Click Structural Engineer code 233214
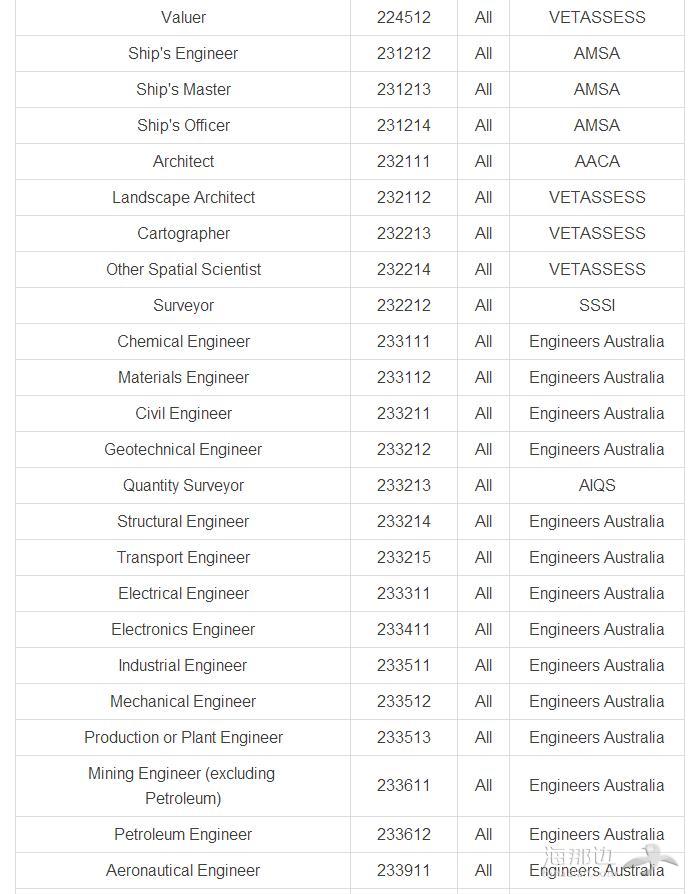 tap(404, 521)
